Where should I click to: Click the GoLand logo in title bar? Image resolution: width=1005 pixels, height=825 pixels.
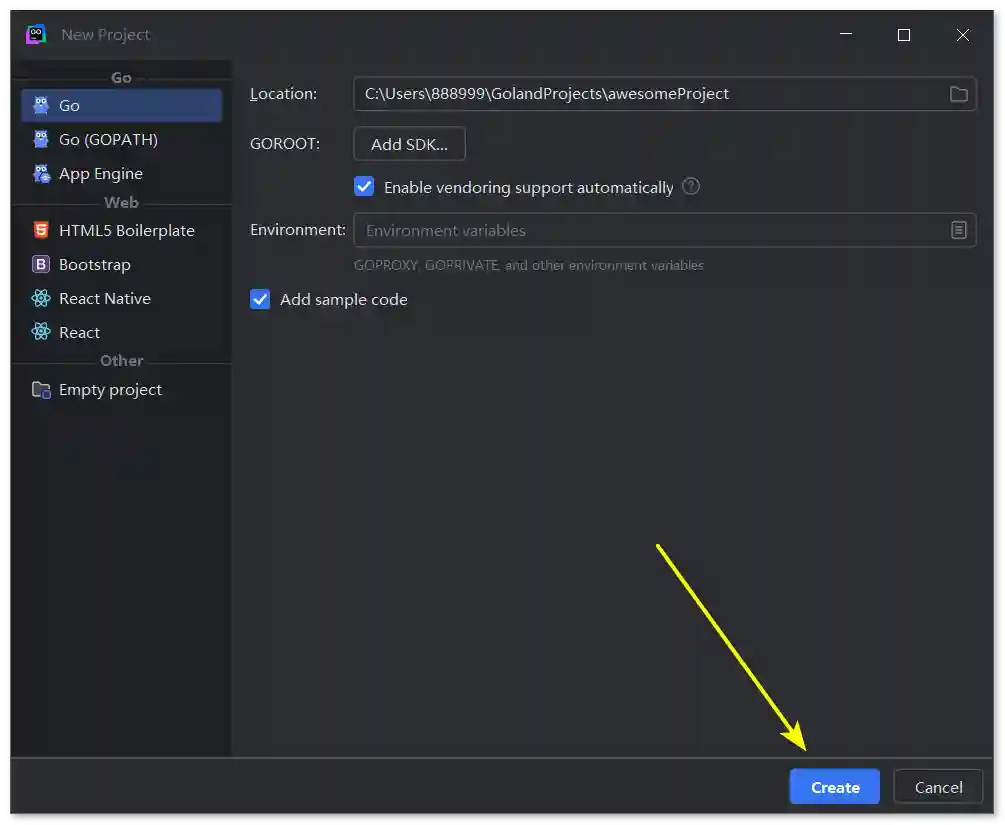pyautogui.click(x=36, y=34)
